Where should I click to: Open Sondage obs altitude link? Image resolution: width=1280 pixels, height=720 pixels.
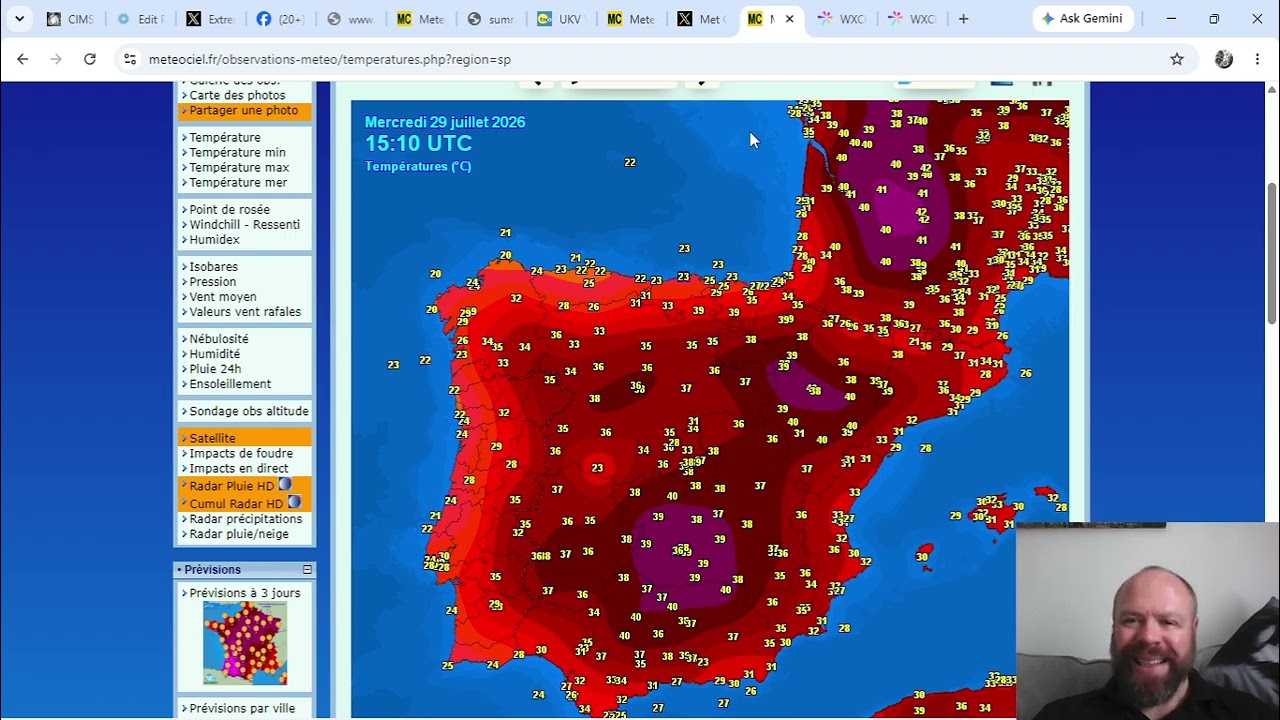tap(249, 410)
